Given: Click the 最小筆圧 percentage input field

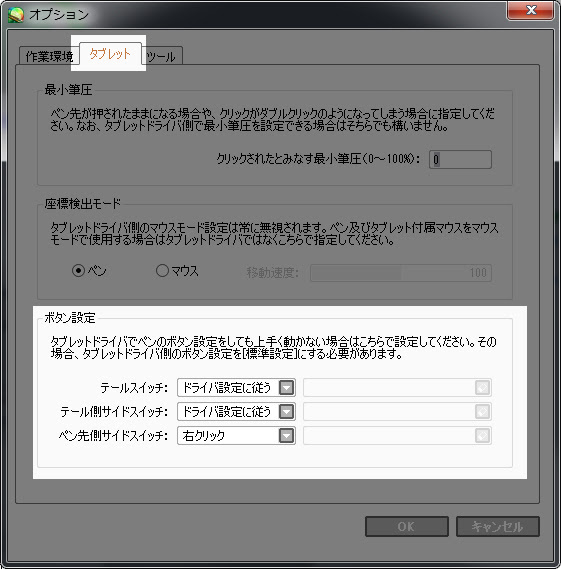Looking at the screenshot, I should click(460, 159).
